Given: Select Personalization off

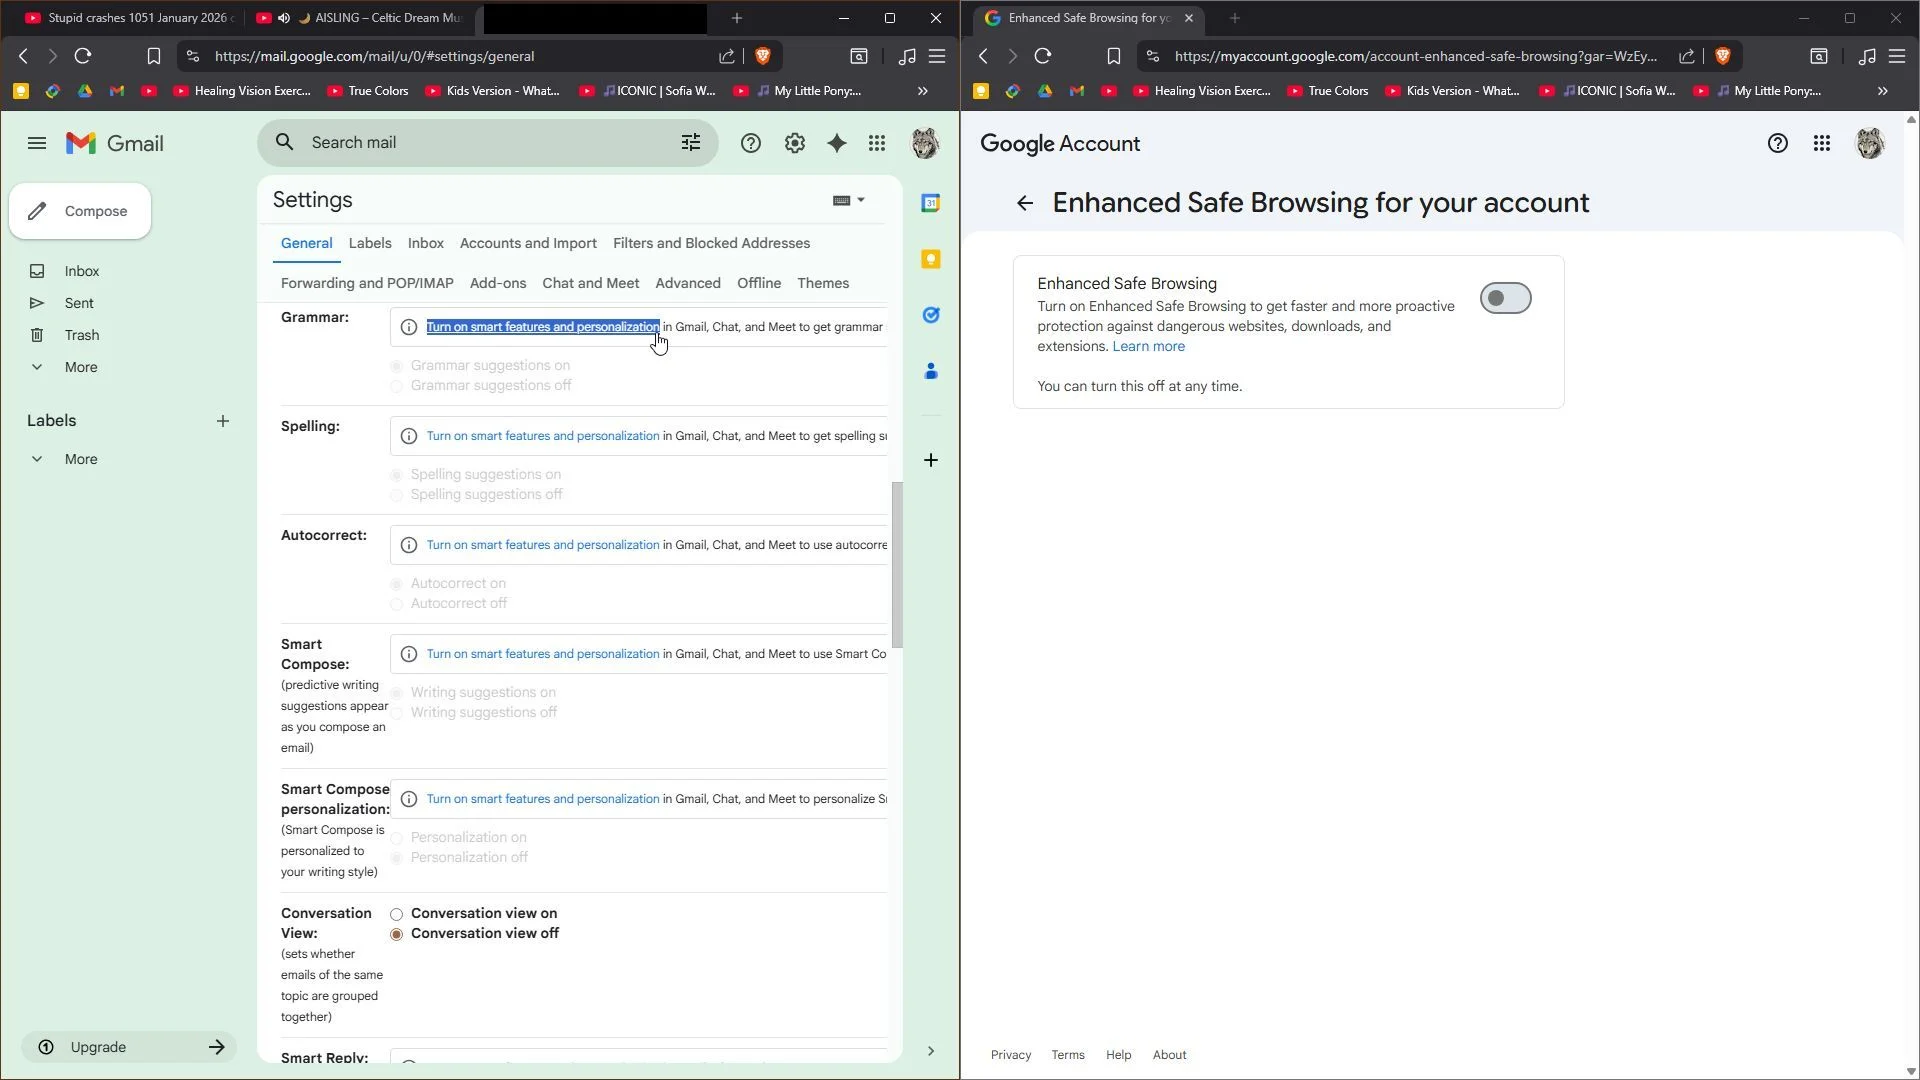Looking at the screenshot, I should click(x=397, y=858).
